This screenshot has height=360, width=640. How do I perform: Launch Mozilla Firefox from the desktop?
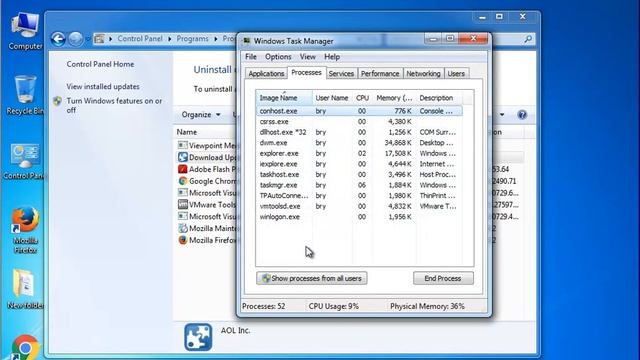click(x=25, y=229)
